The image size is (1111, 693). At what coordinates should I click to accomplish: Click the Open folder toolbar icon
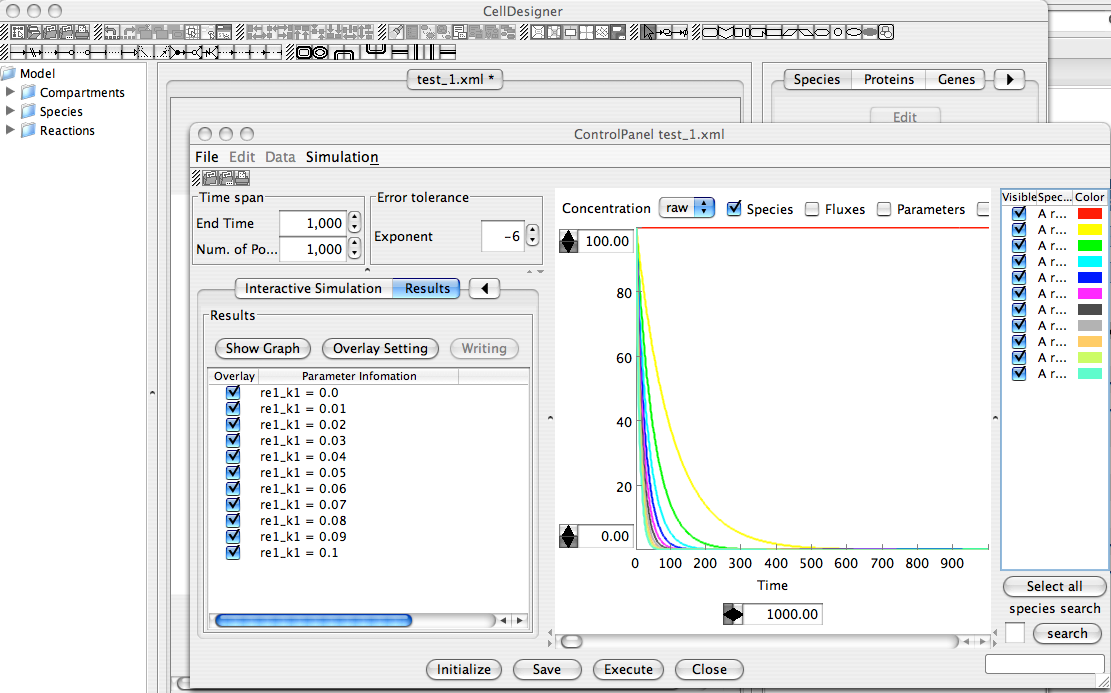[x=34, y=32]
